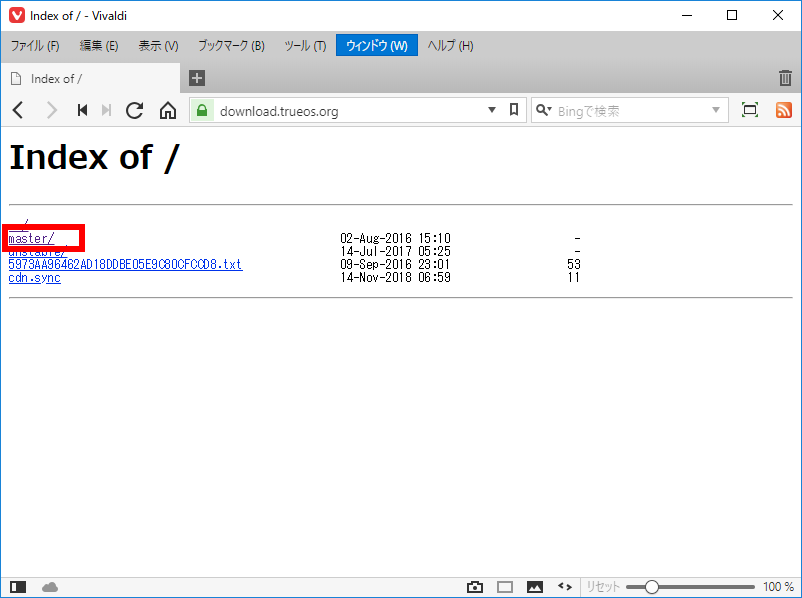This screenshot has height=598, width=802.
Task: Adjust the page zoom slider
Action: tap(690, 587)
